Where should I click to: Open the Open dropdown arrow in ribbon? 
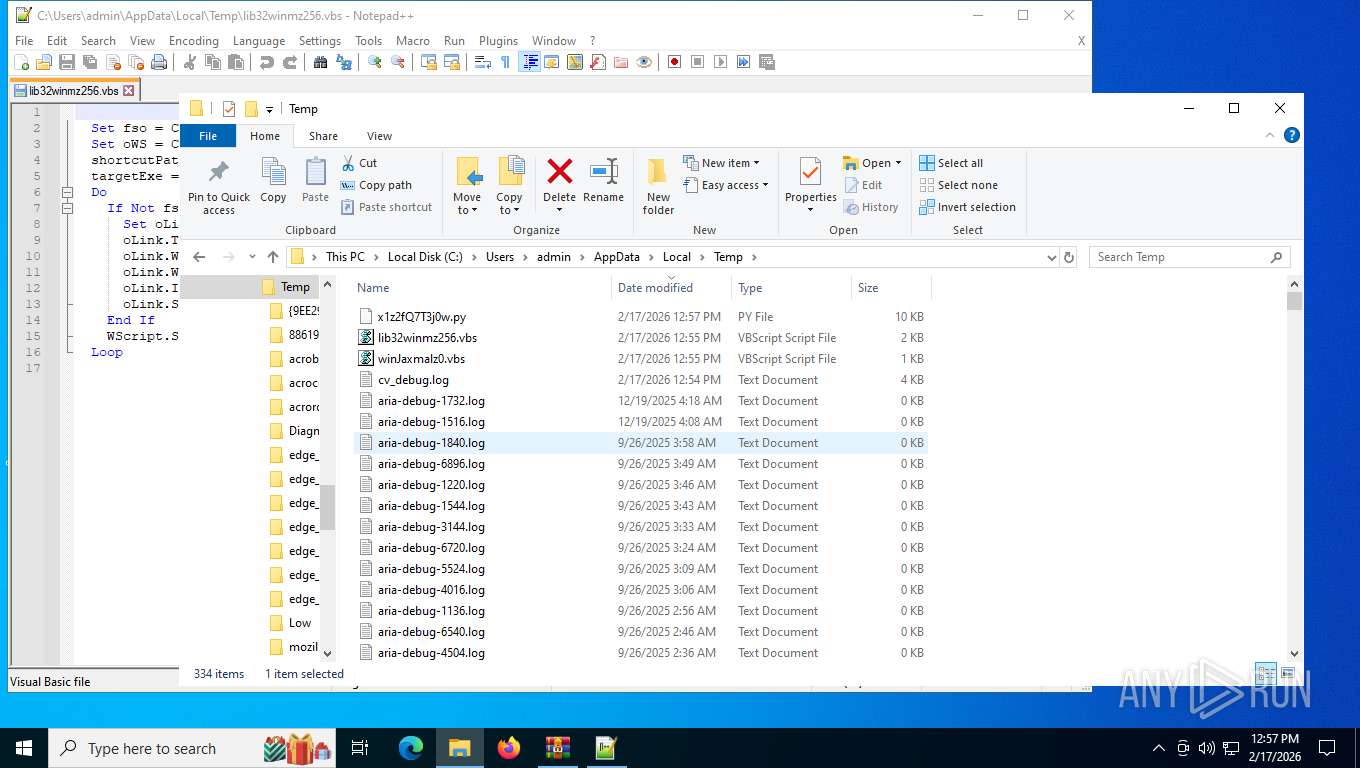point(898,163)
